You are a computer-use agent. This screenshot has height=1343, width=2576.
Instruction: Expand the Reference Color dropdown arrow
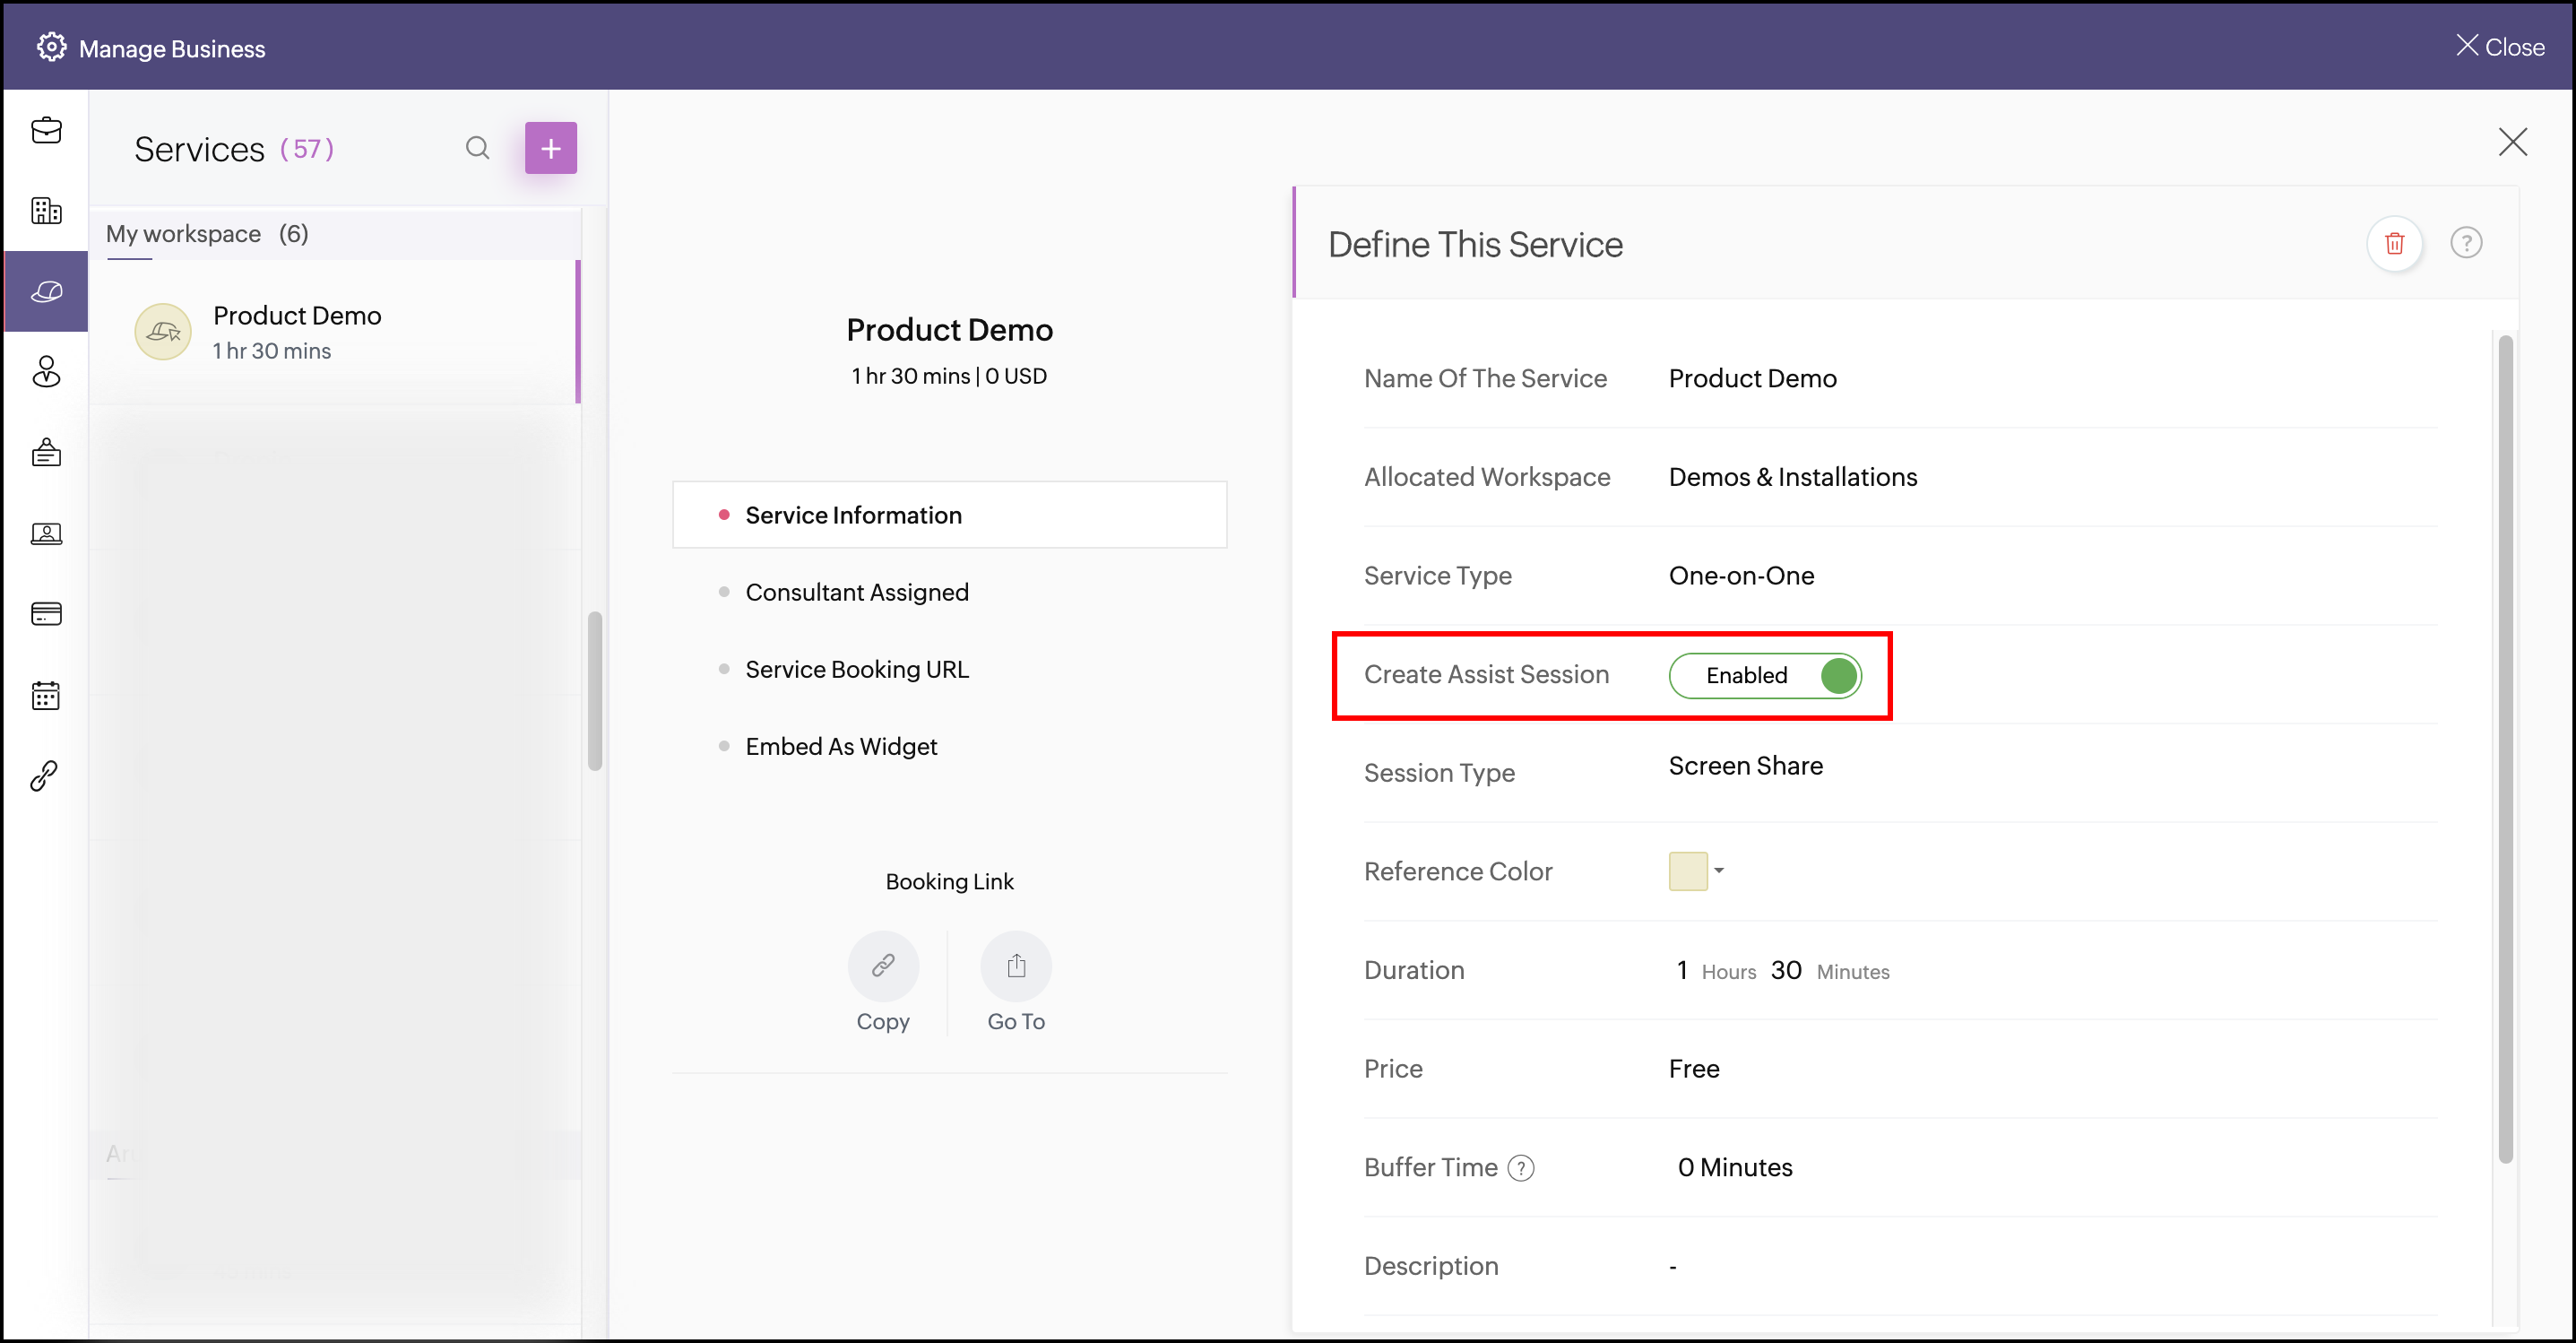pos(1719,870)
